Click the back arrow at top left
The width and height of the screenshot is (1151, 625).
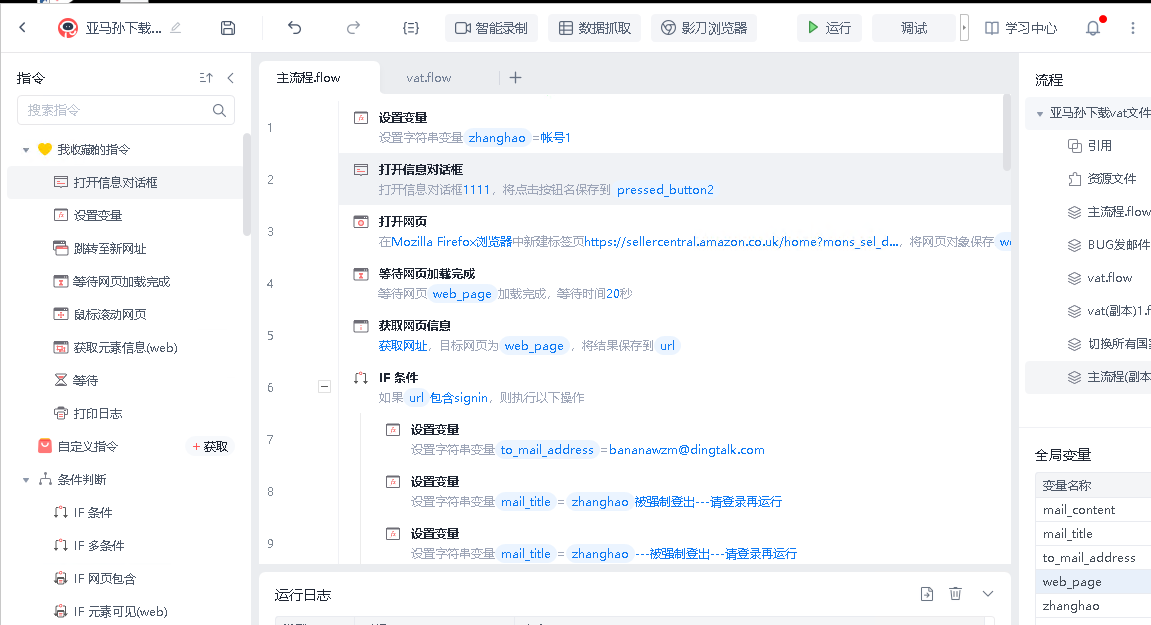point(23,28)
